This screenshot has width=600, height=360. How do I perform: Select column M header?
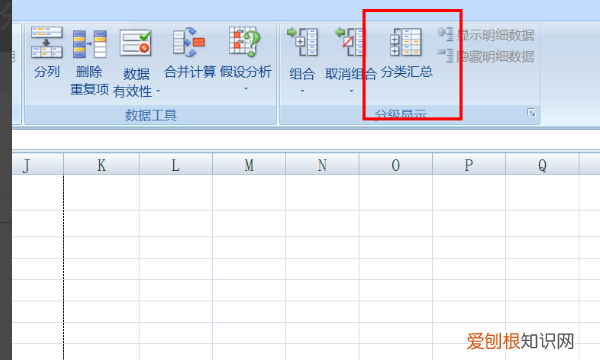249,165
